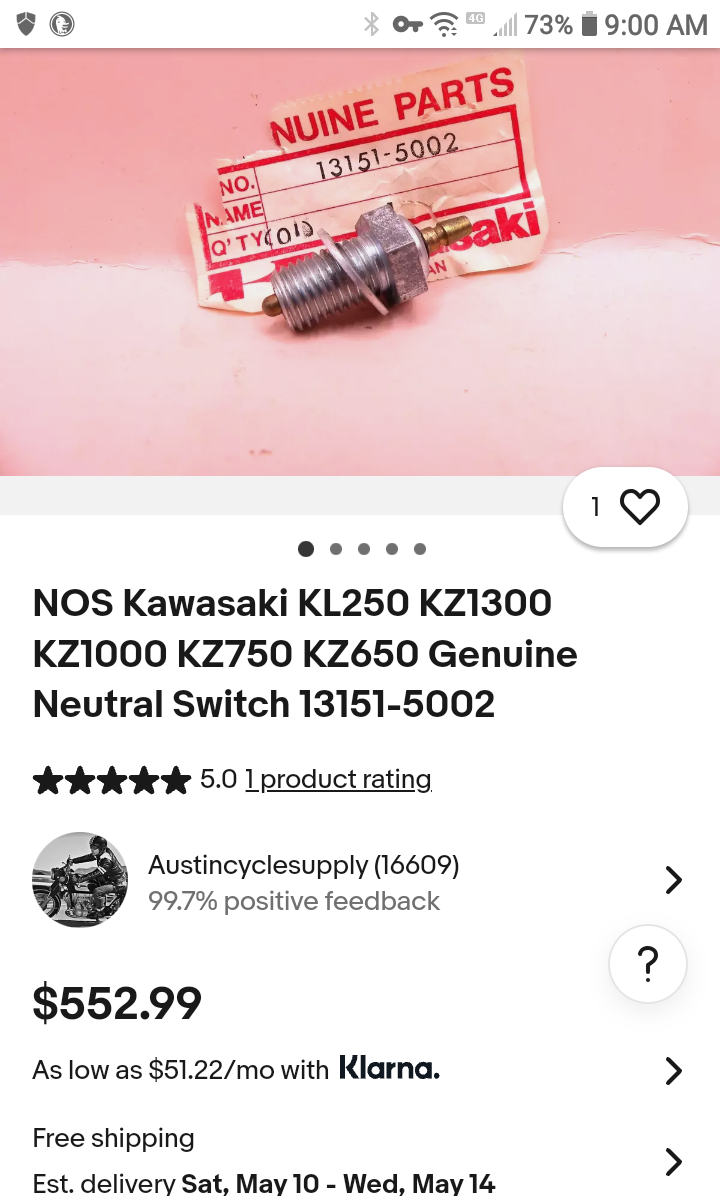Open the Austincyclesupply seller name
This screenshot has height=1196, width=720.
click(x=304, y=865)
